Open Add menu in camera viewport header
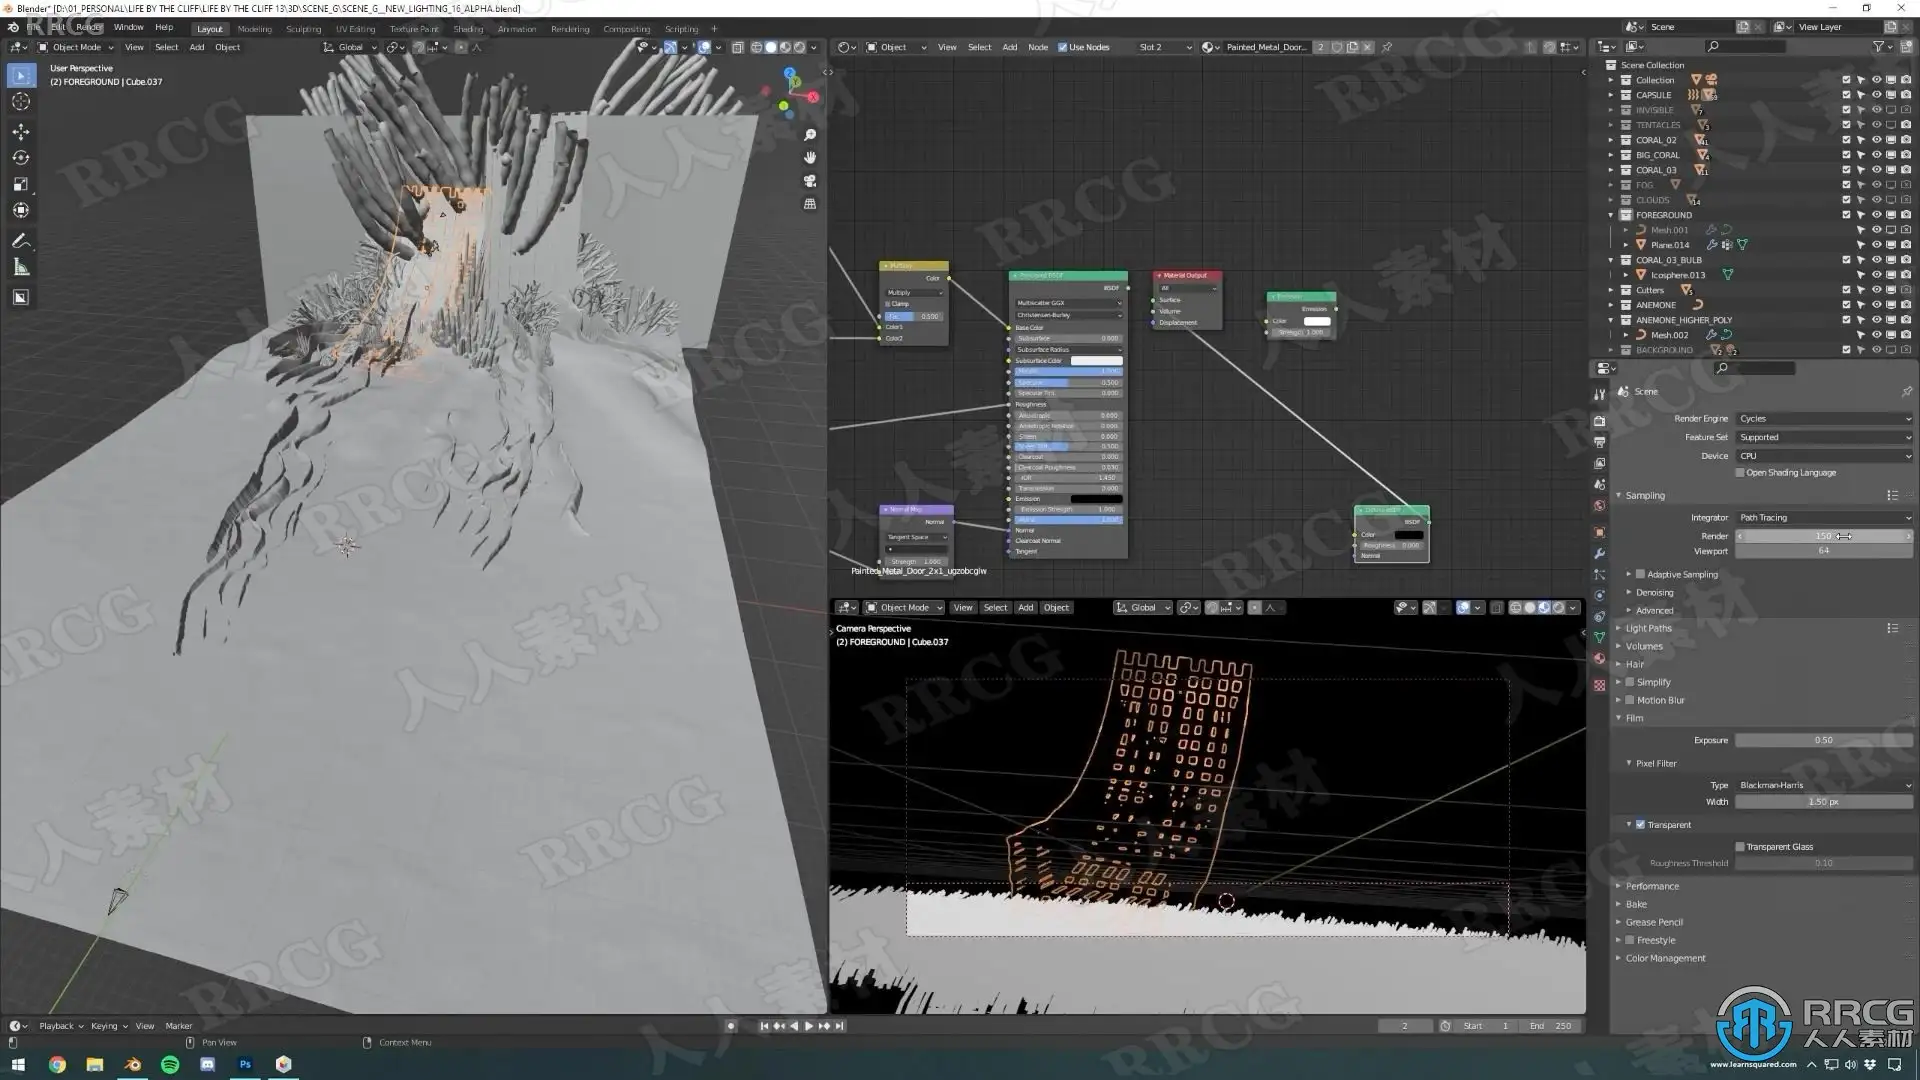Viewport: 1920px width, 1080px height. pyautogui.click(x=1025, y=608)
